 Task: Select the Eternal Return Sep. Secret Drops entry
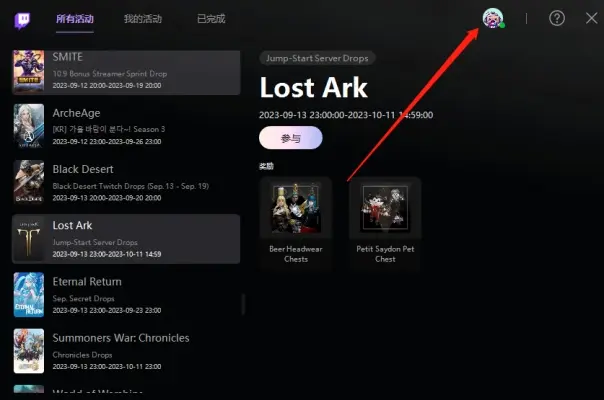[126, 295]
